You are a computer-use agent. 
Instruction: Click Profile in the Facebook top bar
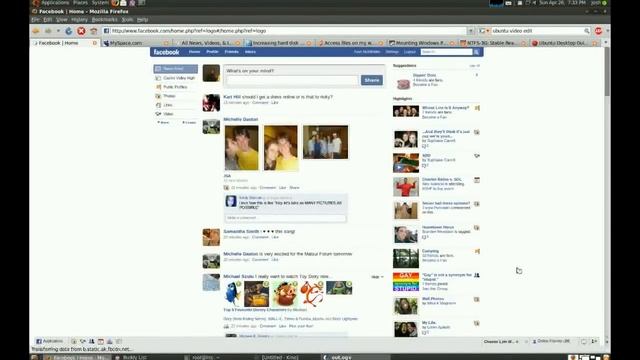coord(212,52)
